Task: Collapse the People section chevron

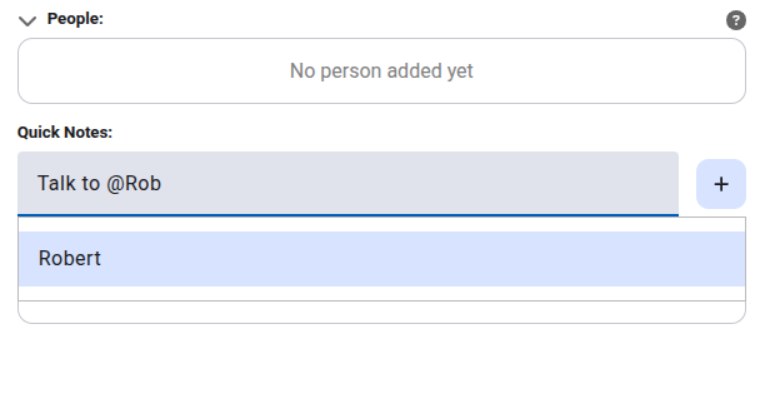Action: coord(27,20)
